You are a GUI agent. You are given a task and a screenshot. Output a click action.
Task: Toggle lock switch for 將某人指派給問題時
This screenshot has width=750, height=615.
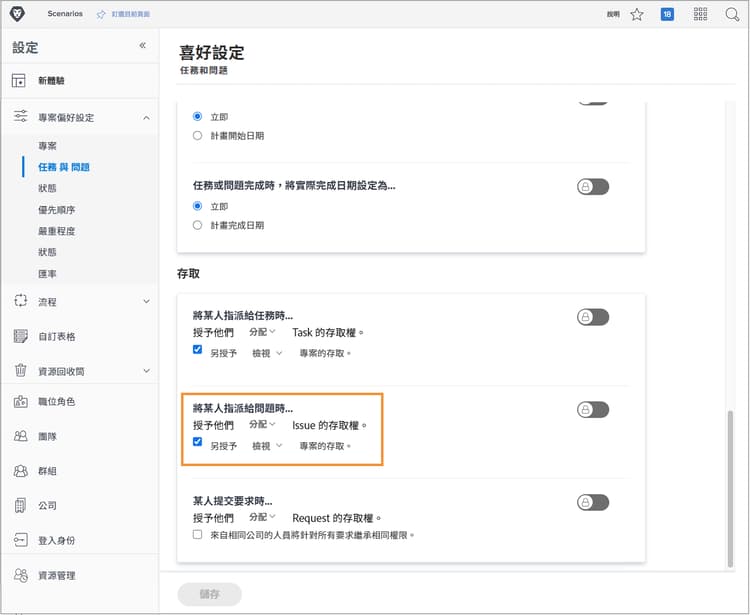(x=593, y=409)
